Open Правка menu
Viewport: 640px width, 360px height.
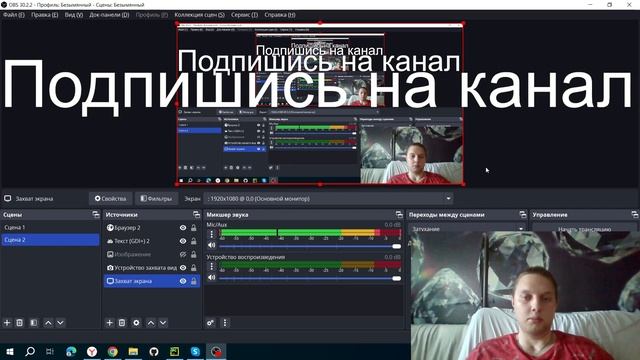44,15
